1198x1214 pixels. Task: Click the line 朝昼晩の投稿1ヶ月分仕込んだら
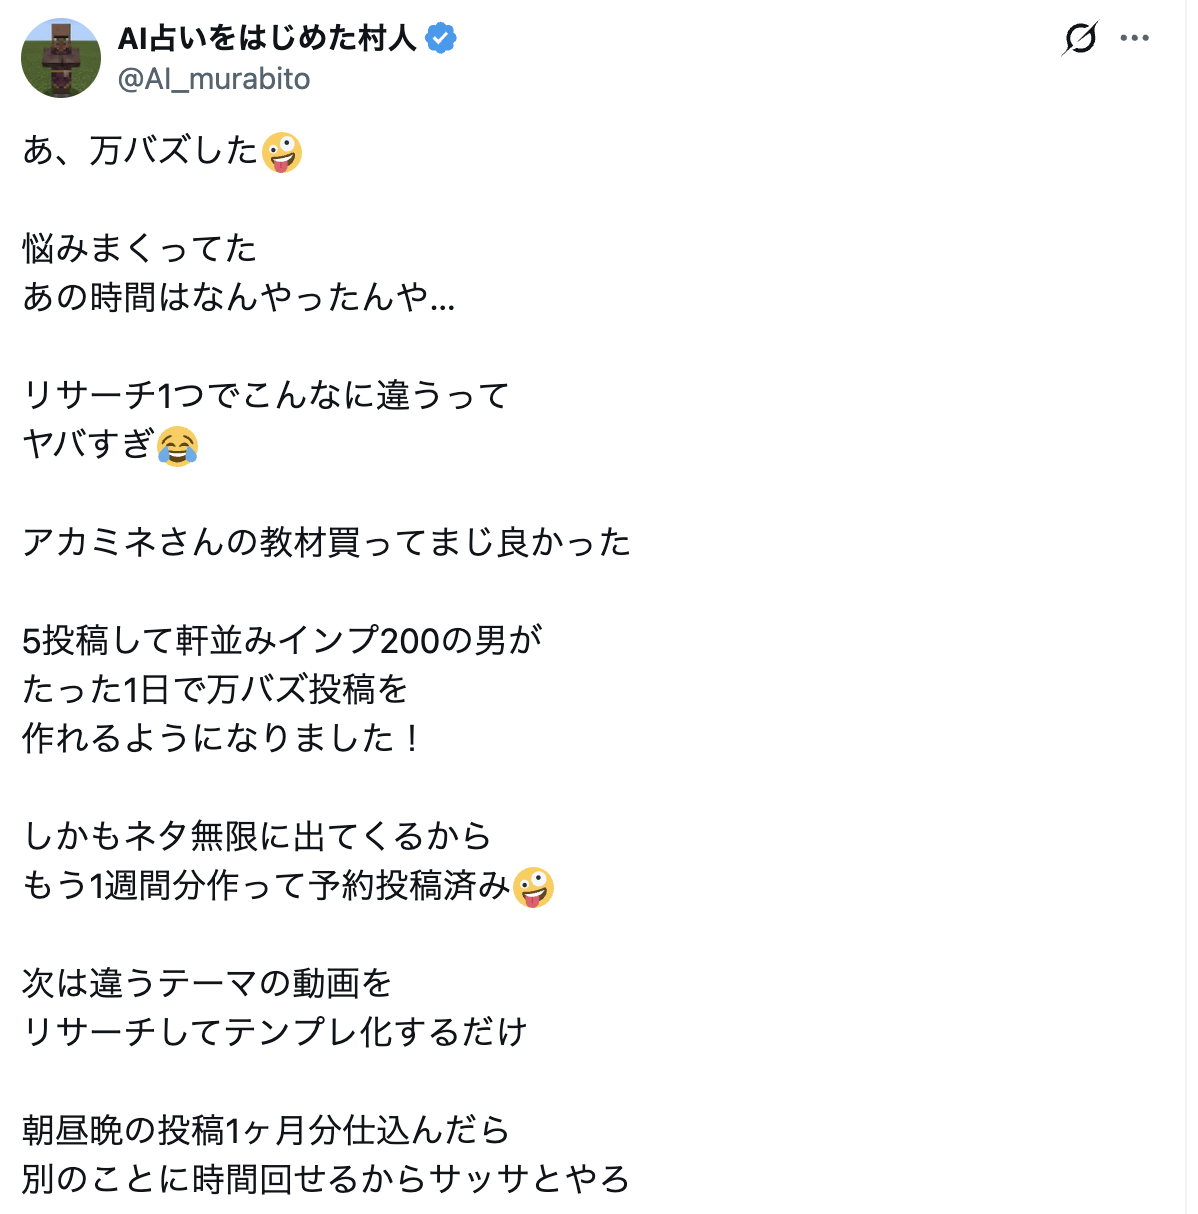tap(266, 1131)
